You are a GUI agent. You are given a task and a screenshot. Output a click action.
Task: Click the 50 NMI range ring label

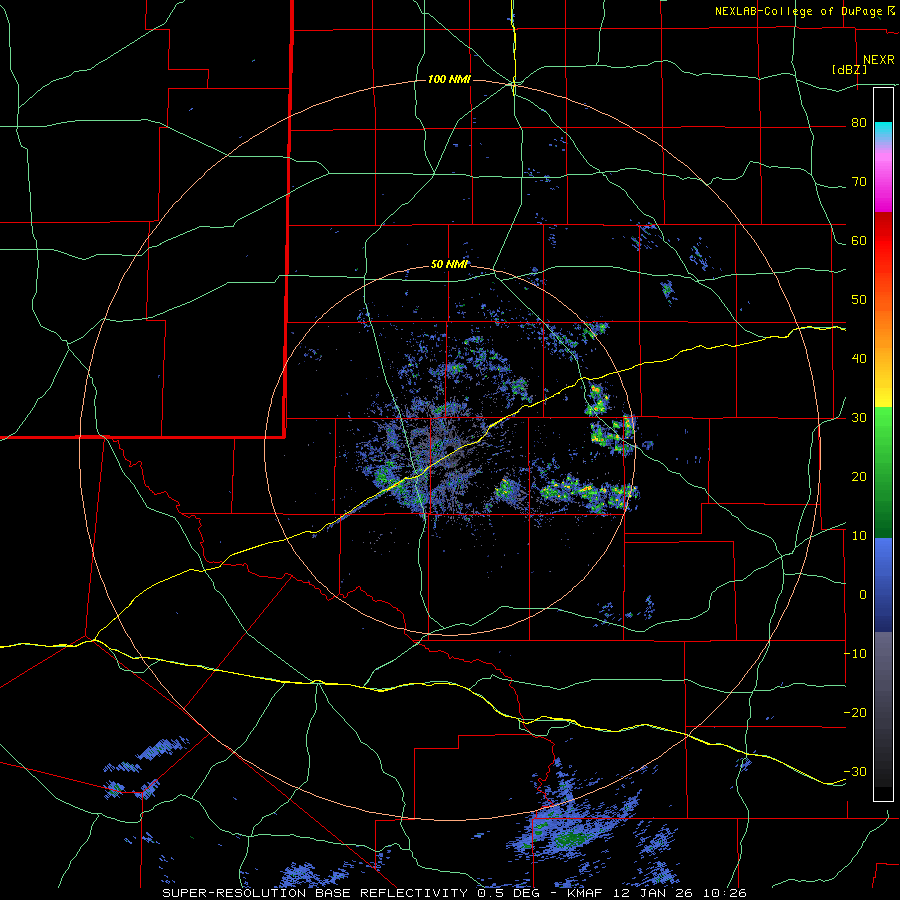(449, 265)
